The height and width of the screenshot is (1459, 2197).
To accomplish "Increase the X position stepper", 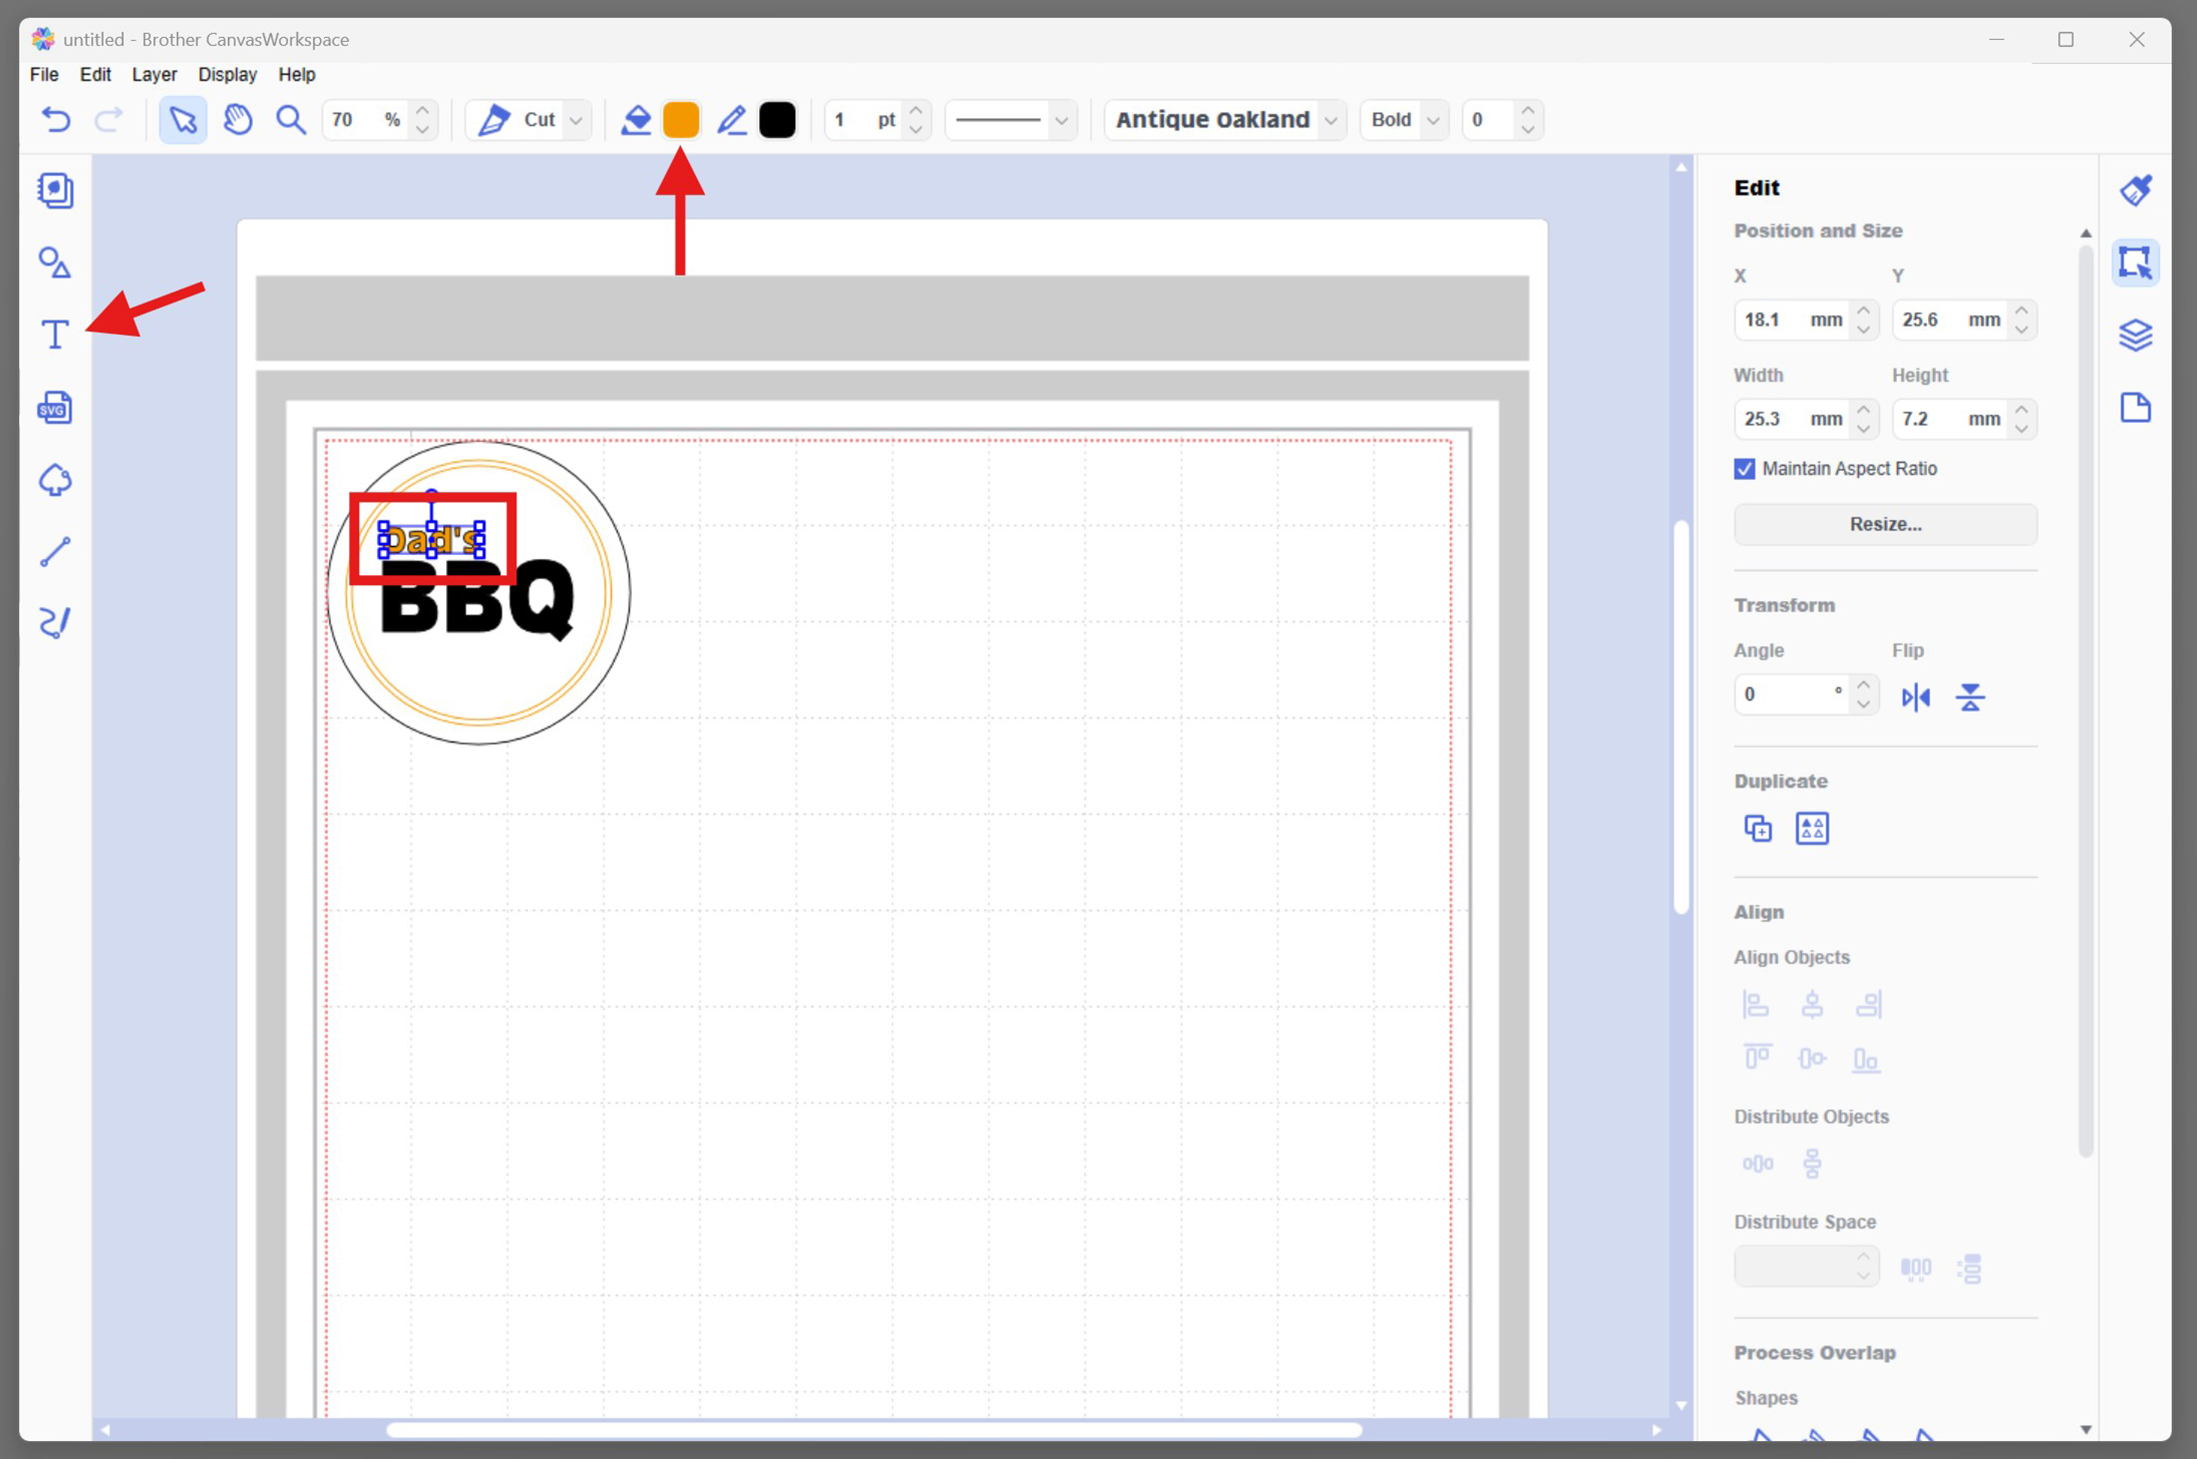I will point(1863,311).
